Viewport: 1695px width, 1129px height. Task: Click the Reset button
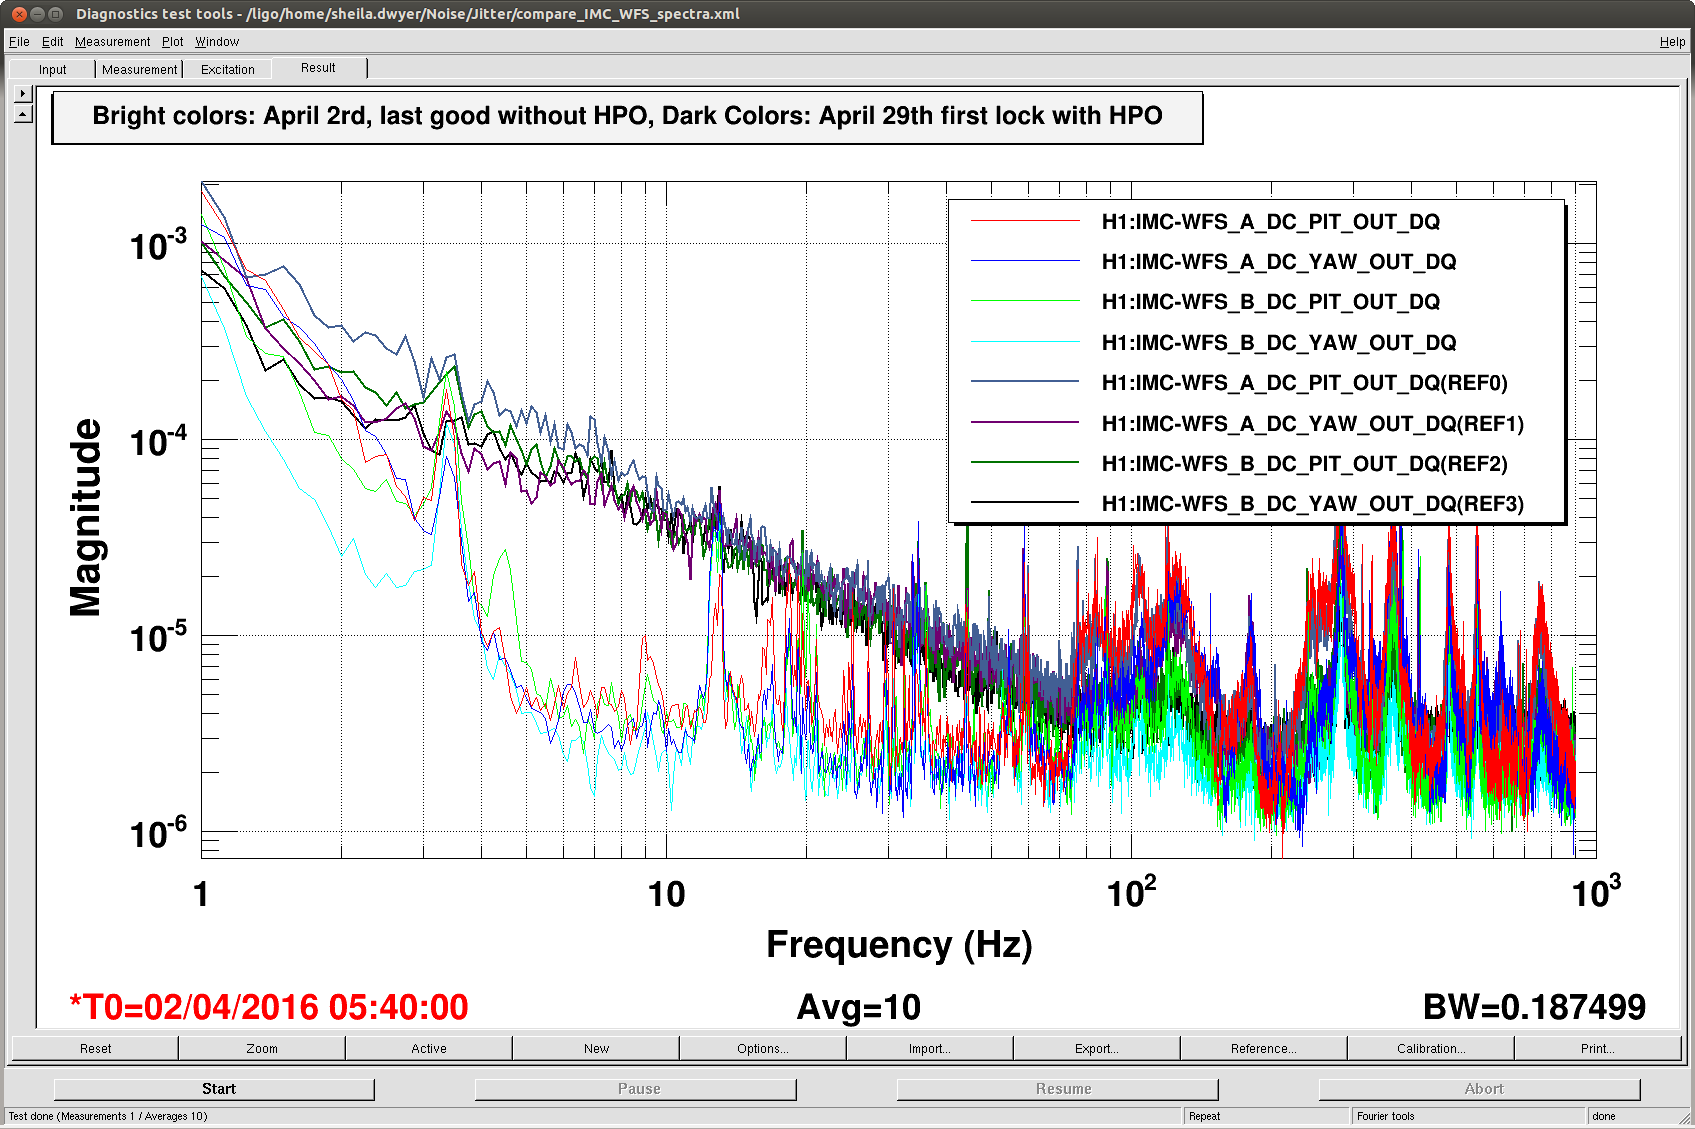[95, 1048]
